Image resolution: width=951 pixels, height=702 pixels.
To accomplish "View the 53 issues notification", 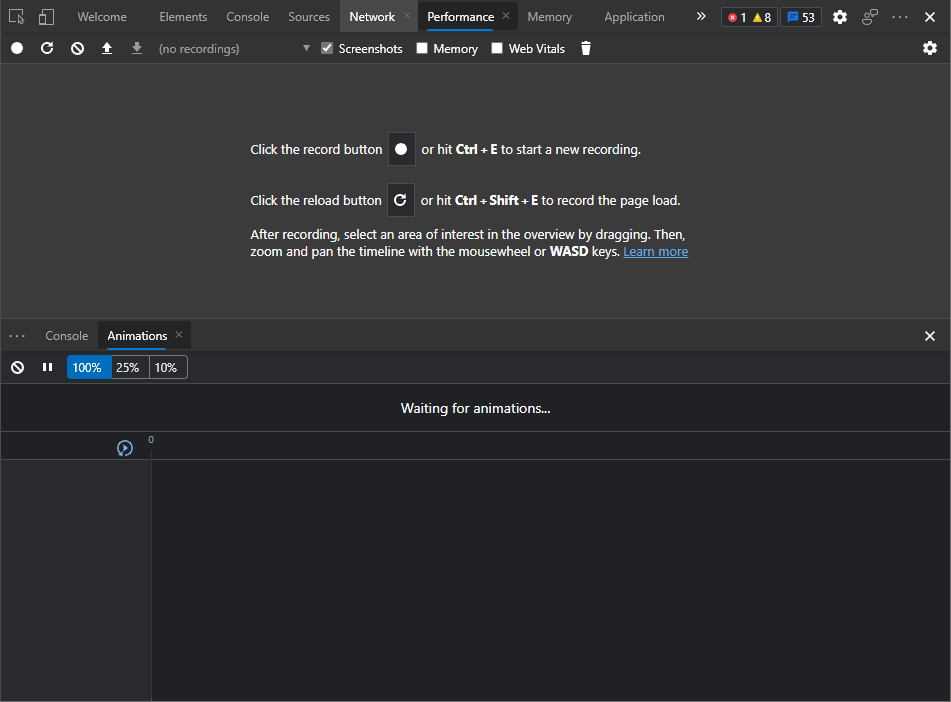I will [801, 17].
